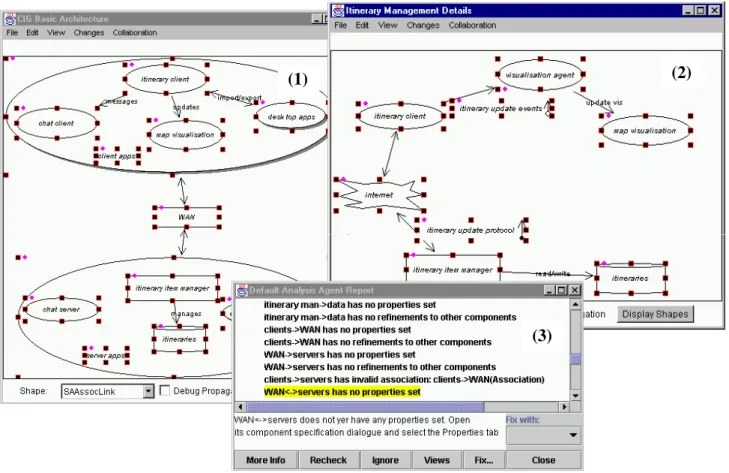Select 'clients->WAN has no properties set' row
This screenshot has height=473, width=729.
(x=337, y=330)
